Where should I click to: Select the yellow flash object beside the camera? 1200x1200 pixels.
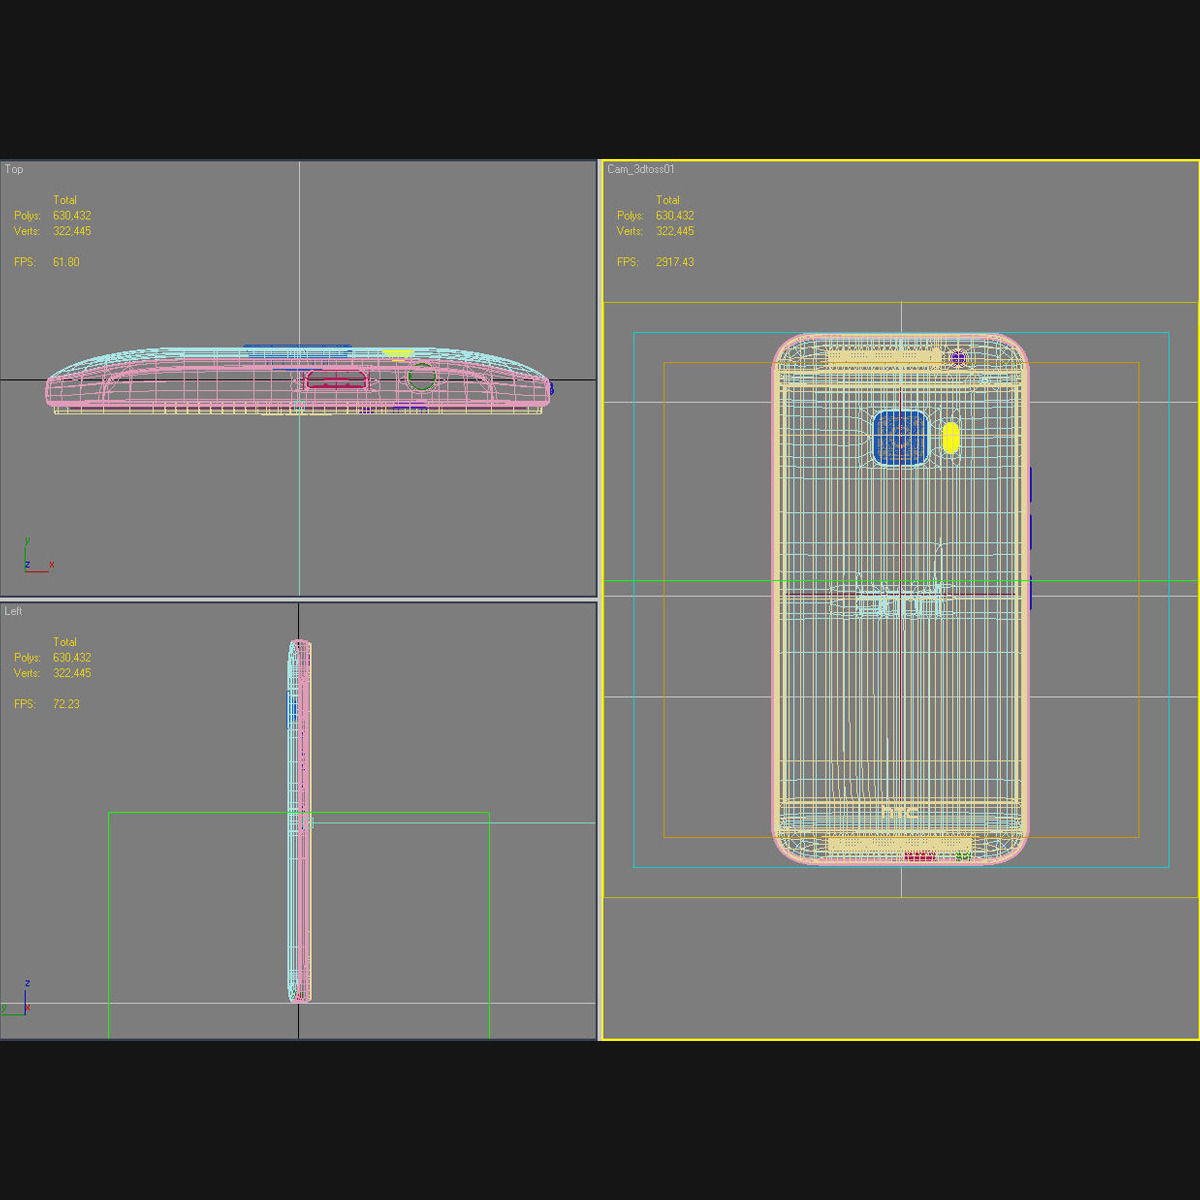point(951,437)
